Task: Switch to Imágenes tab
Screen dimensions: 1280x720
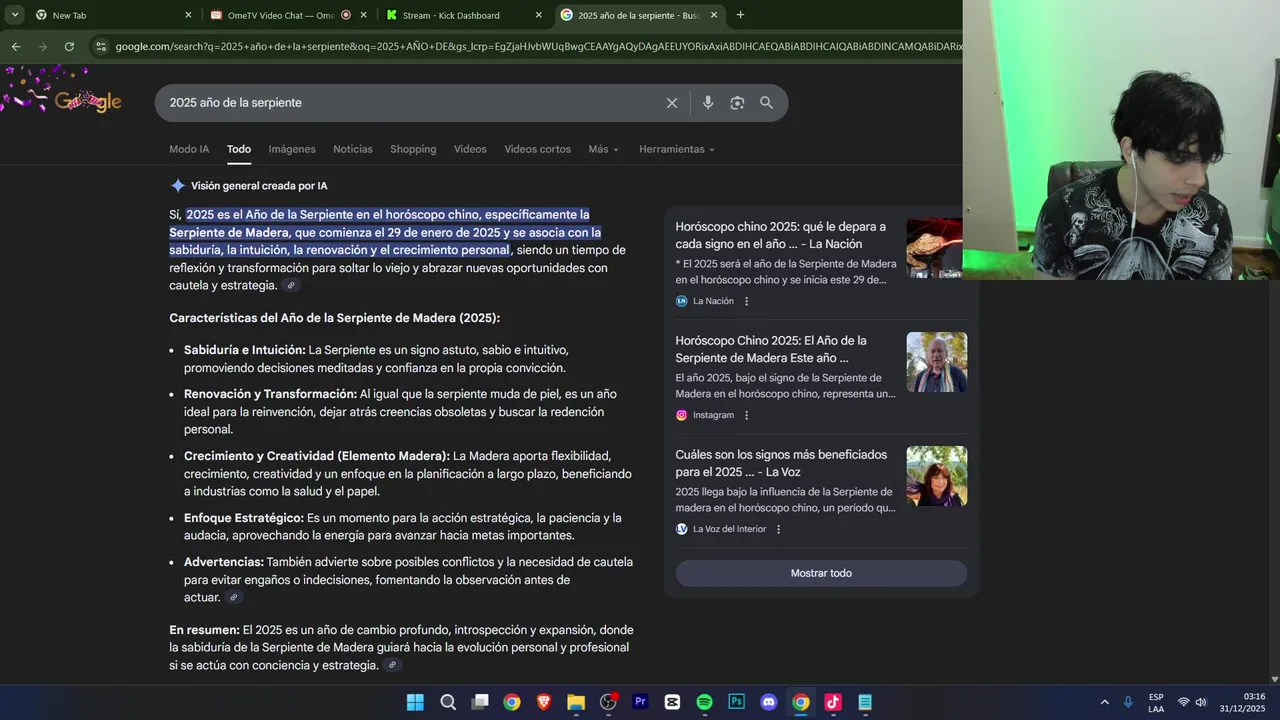Action: tap(292, 149)
